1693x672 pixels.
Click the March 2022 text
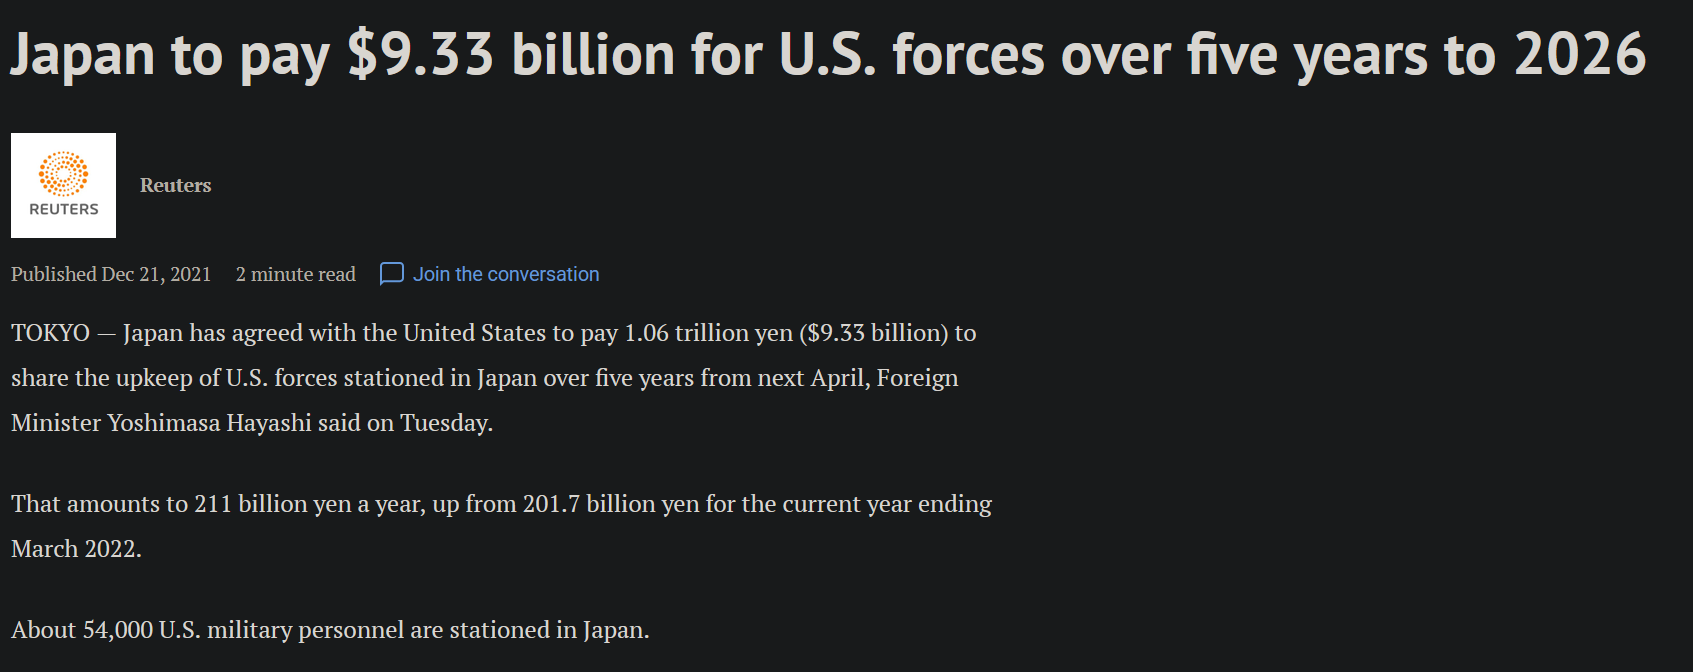(75, 549)
